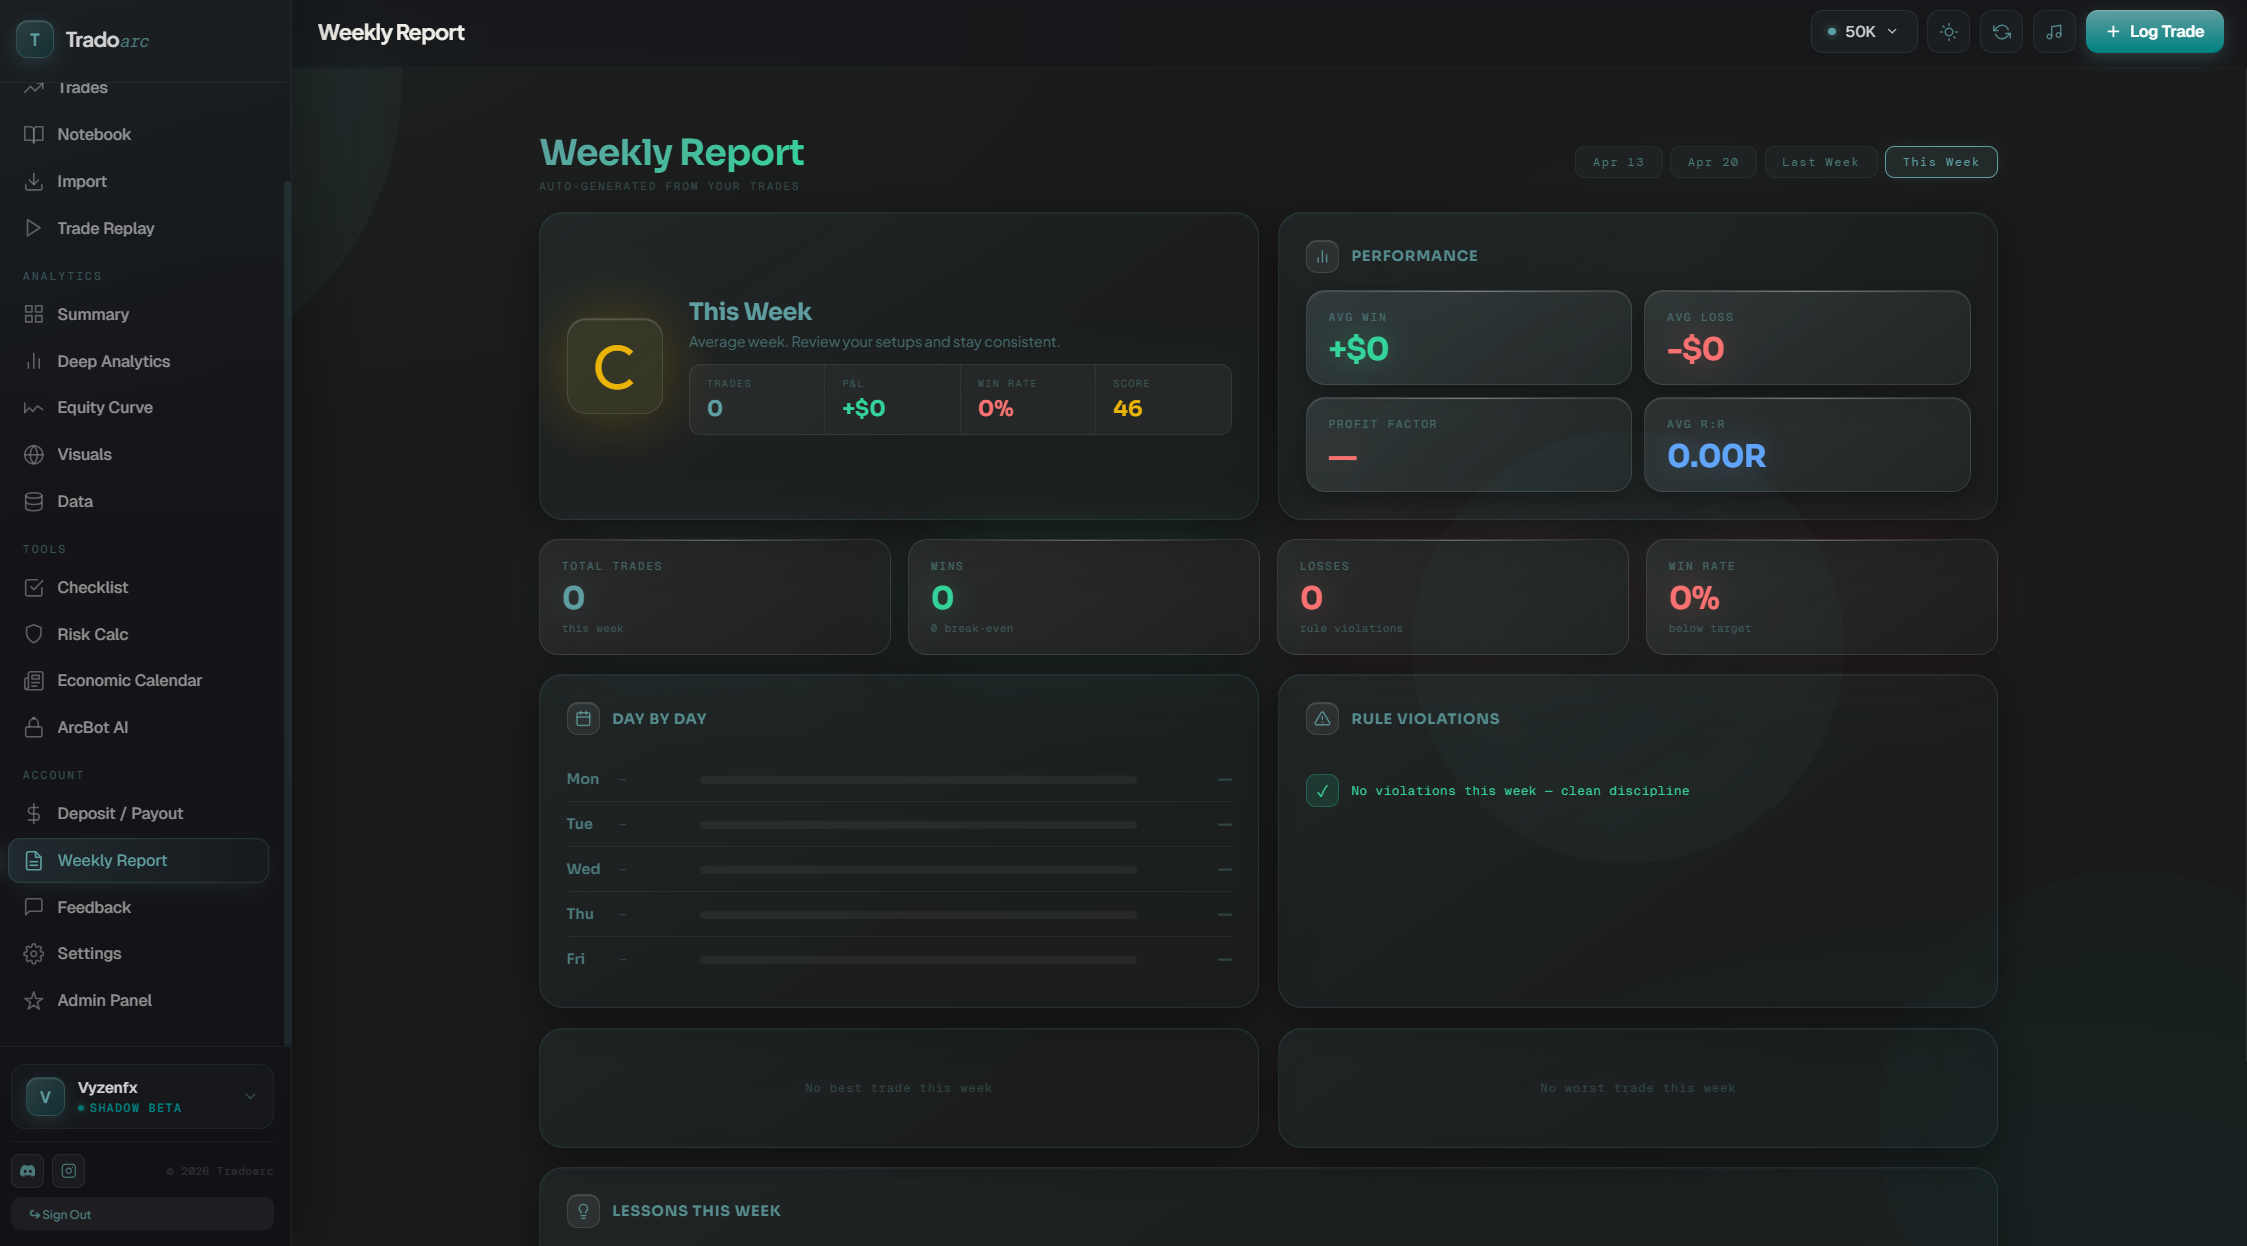Click the Import download icon
Screen dimensions: 2247x1246
[34, 181]
